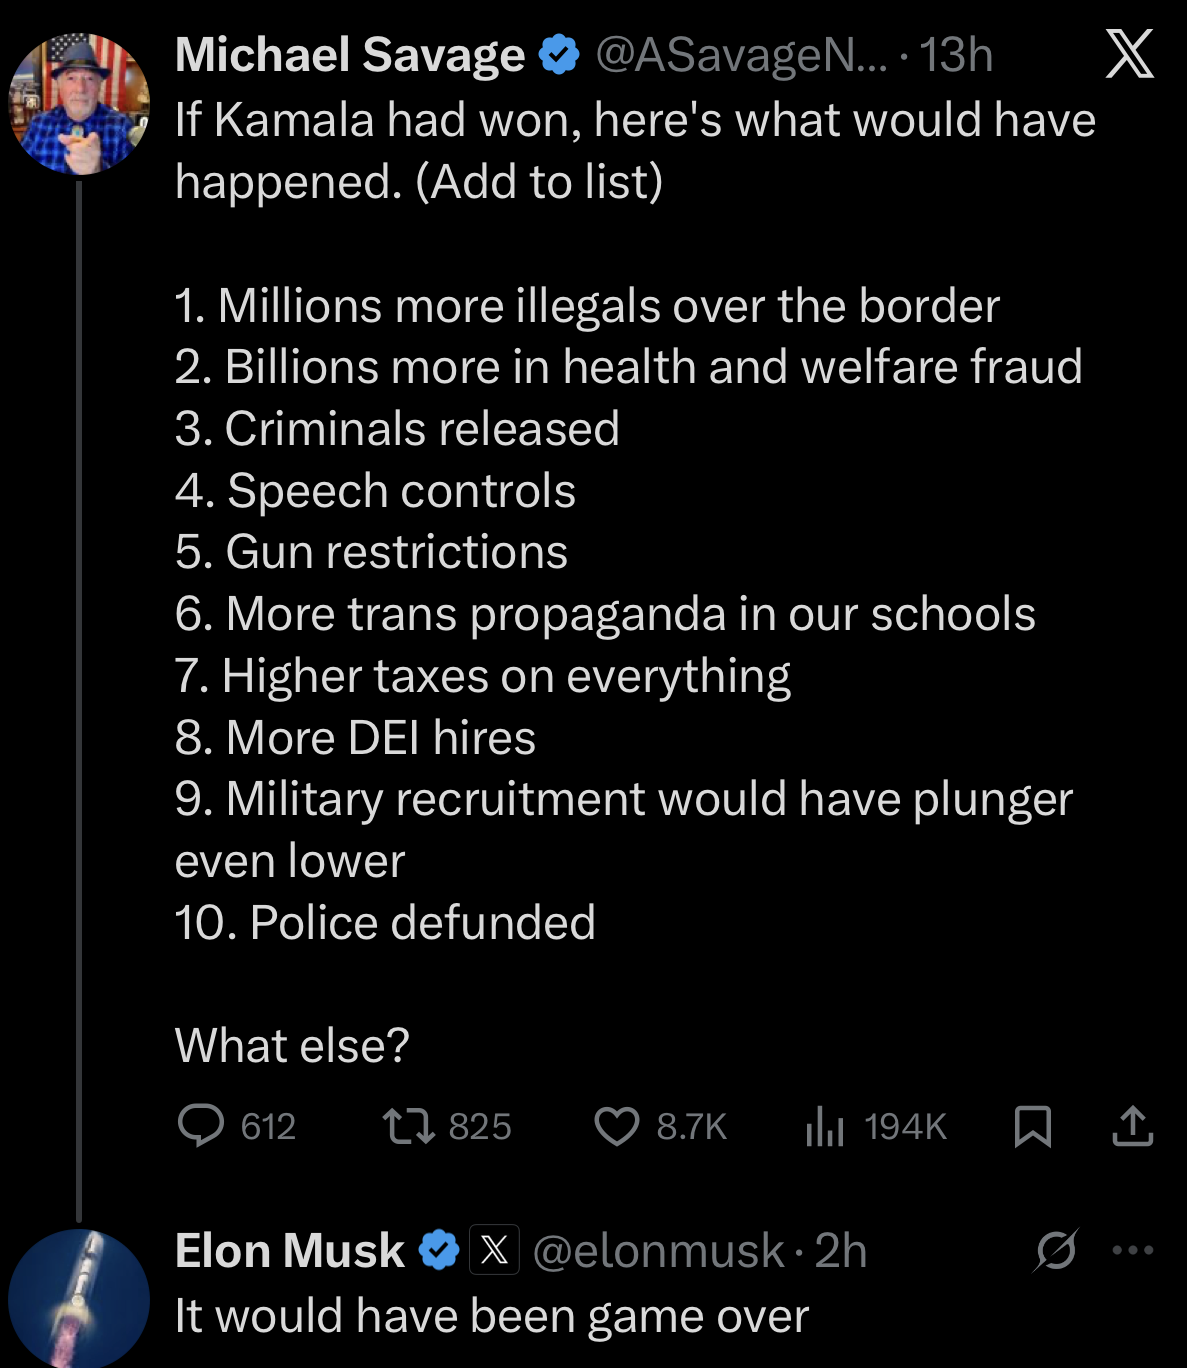Click Elon Musk's verified checkmark

438,1249
